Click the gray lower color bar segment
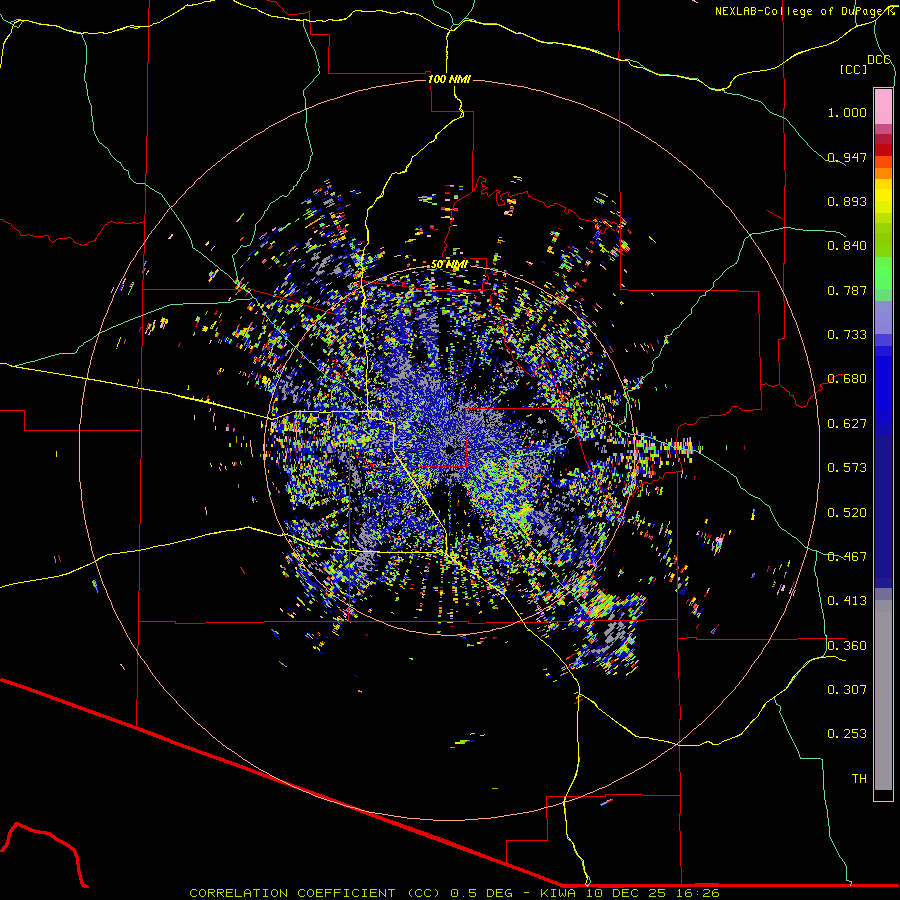Image resolution: width=900 pixels, height=900 pixels. (883, 695)
